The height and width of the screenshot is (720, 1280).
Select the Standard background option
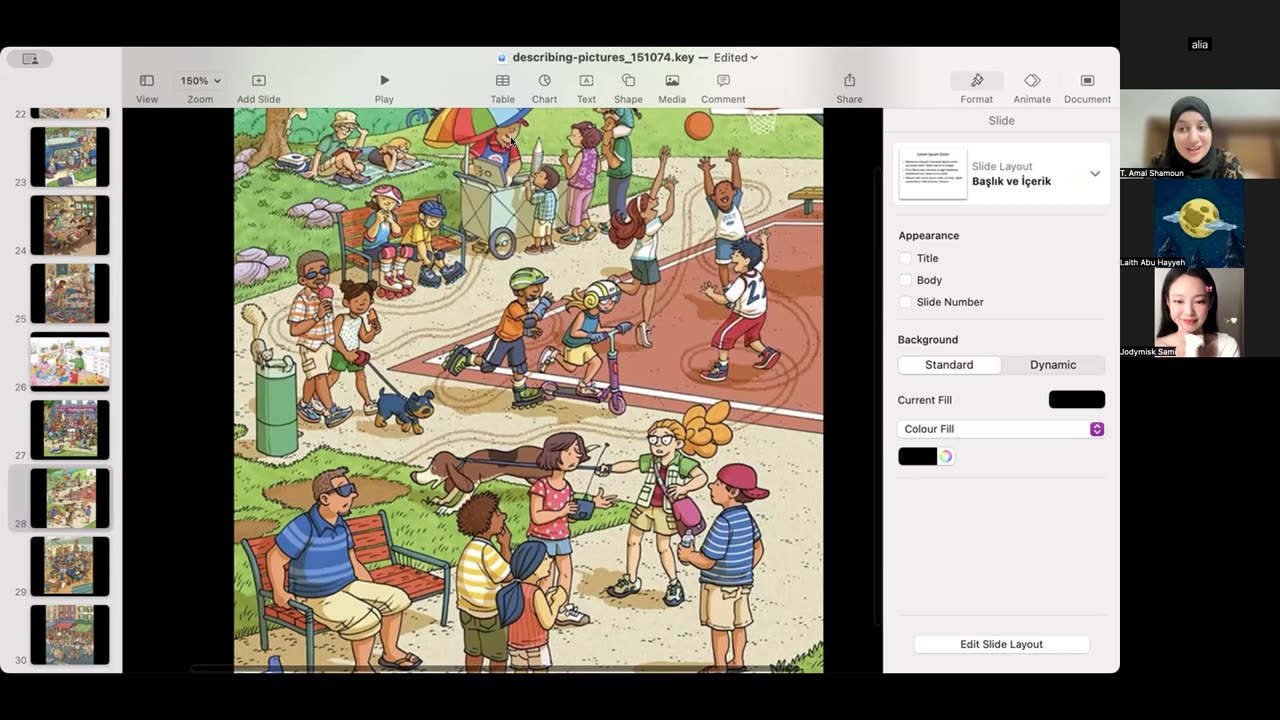[x=949, y=365]
